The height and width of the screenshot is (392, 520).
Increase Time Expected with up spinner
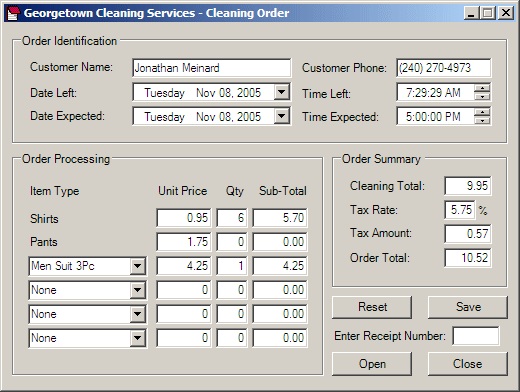point(482,112)
